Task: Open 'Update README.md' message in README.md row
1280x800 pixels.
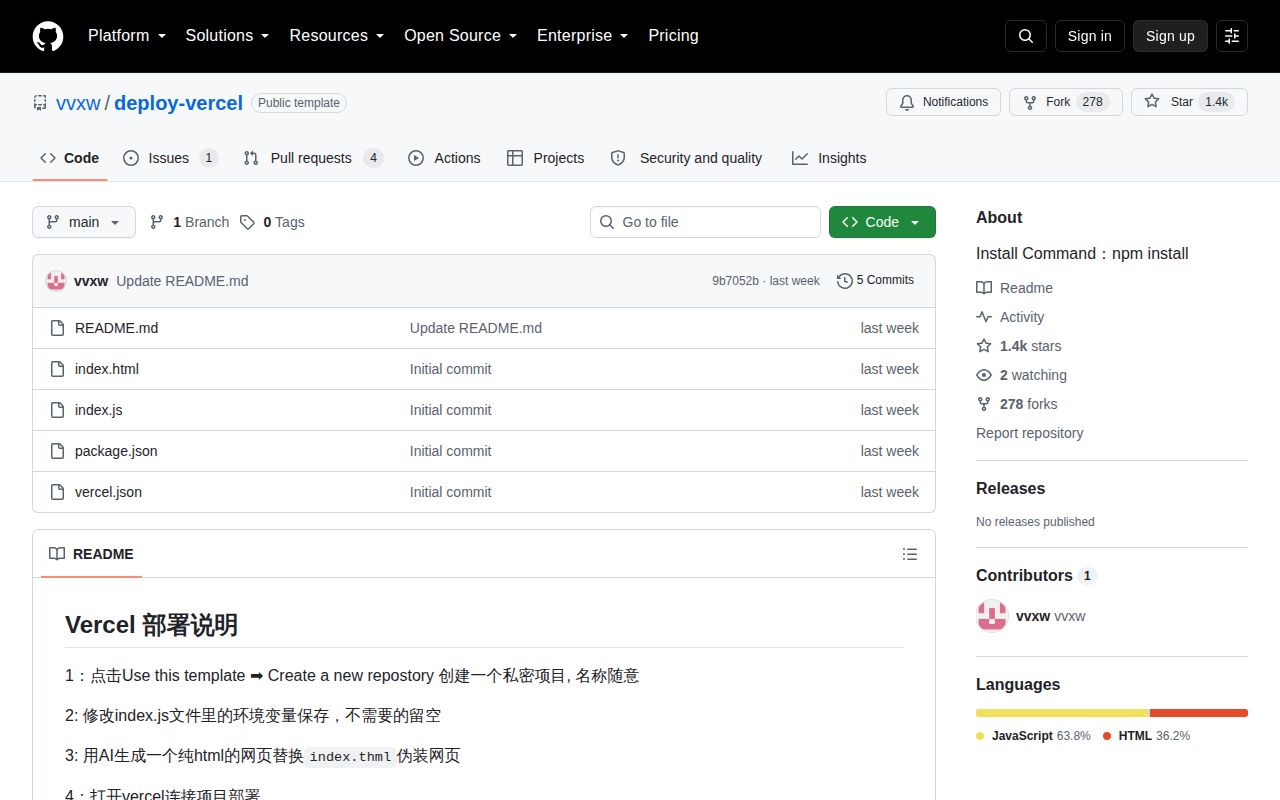Action: pos(476,328)
